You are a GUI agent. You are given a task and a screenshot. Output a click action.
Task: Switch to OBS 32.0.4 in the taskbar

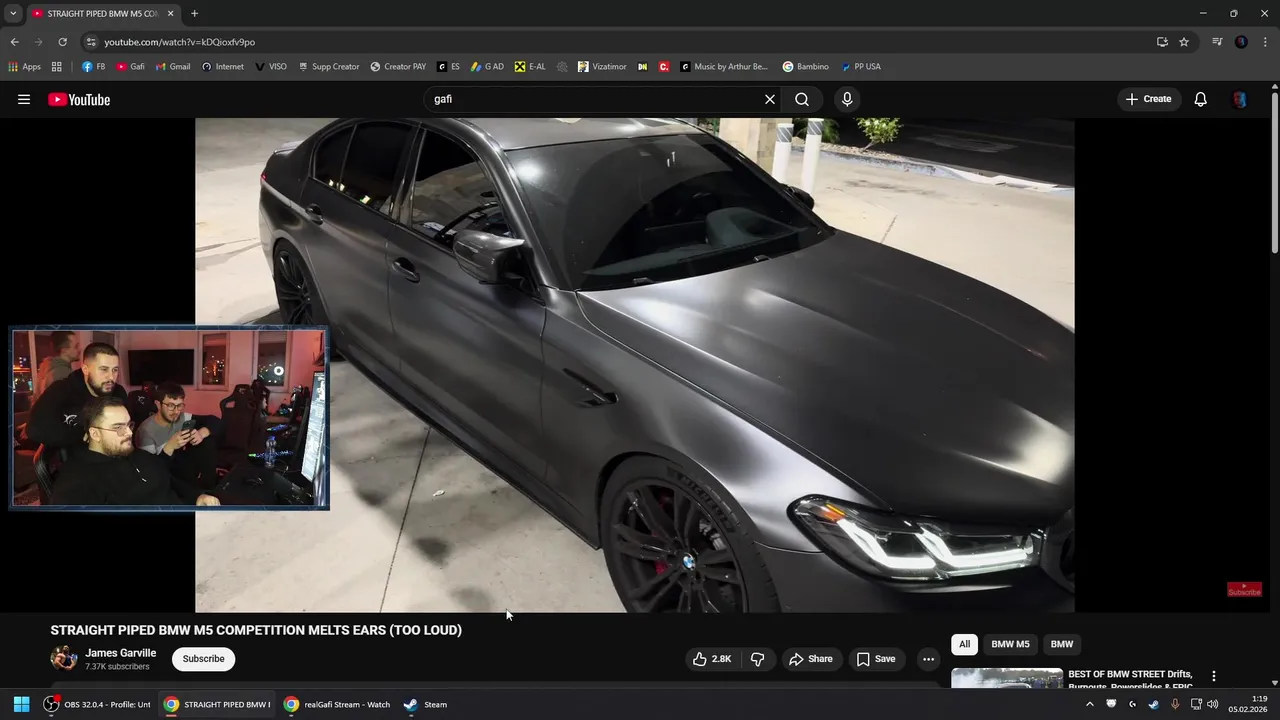tap(97, 704)
